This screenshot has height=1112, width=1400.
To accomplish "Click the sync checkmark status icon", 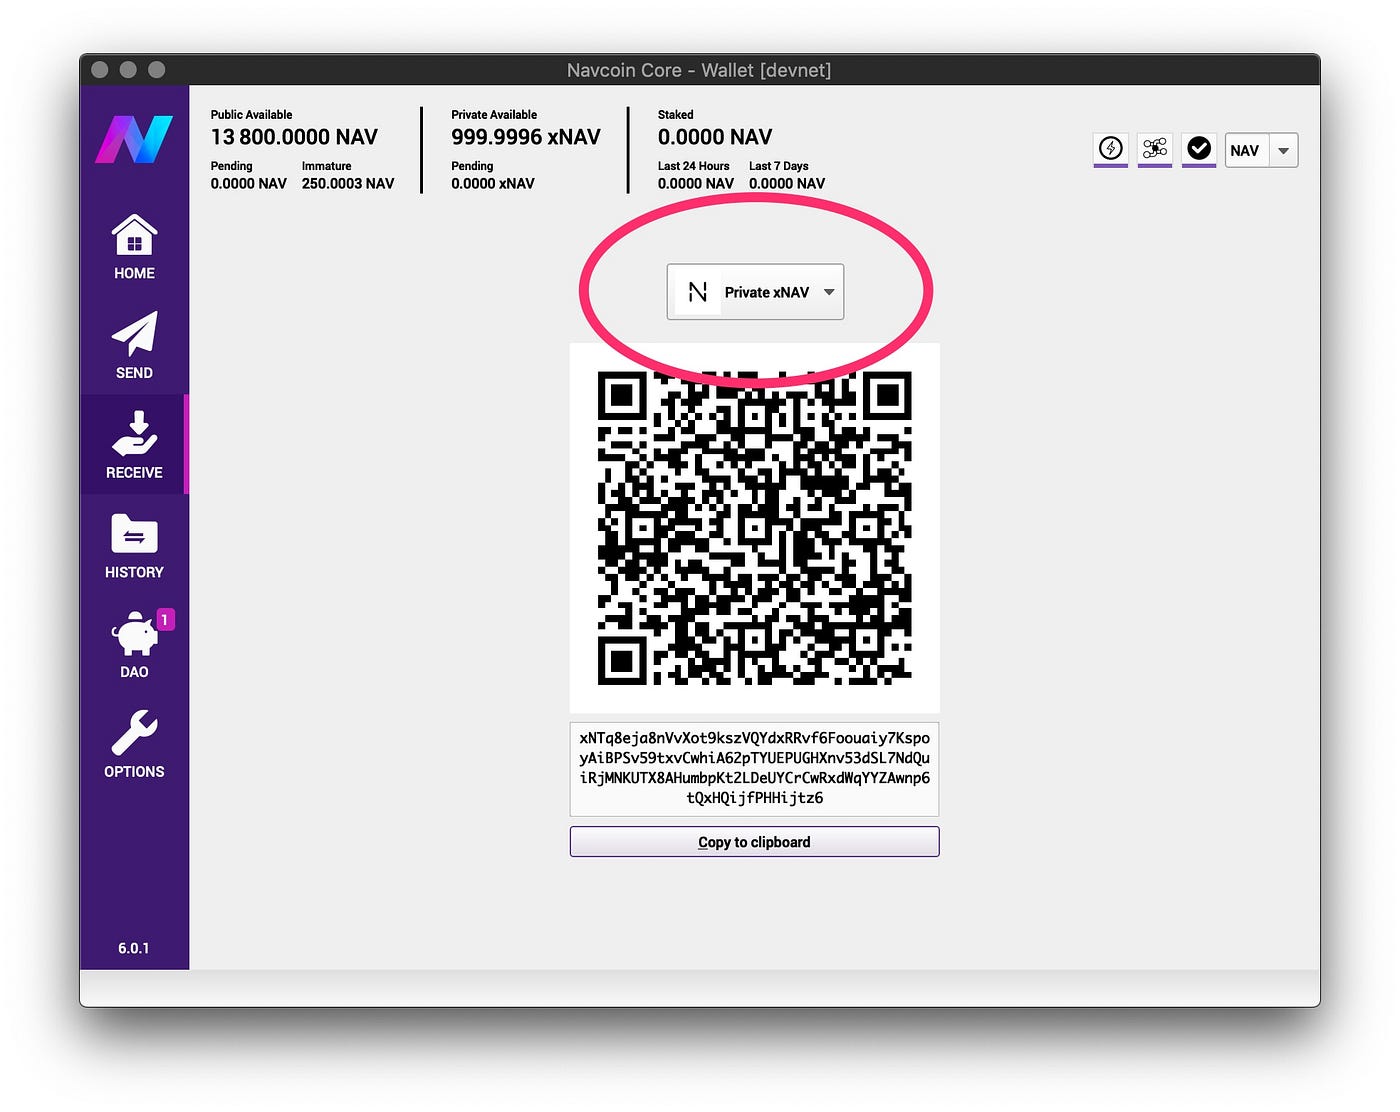I will (1198, 149).
